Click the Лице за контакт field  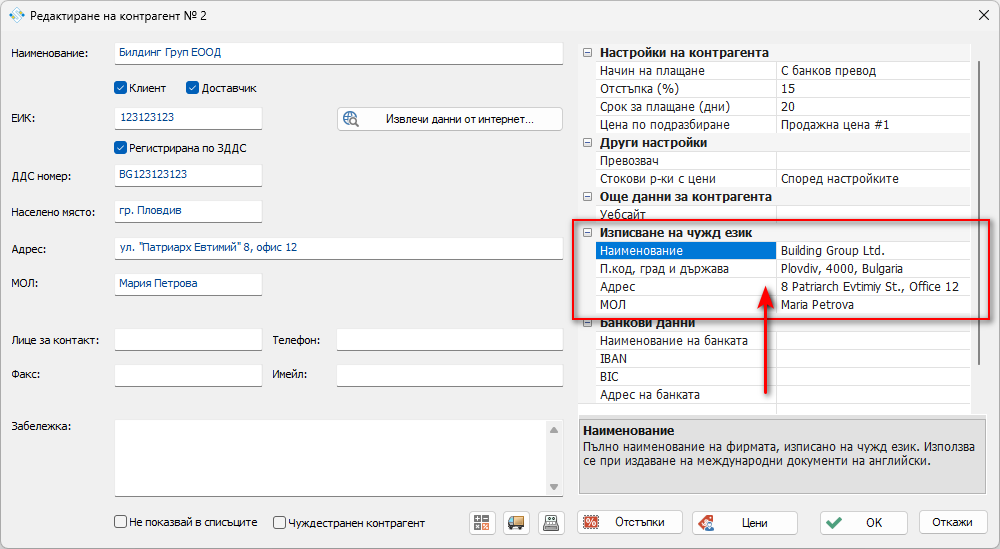(188, 340)
